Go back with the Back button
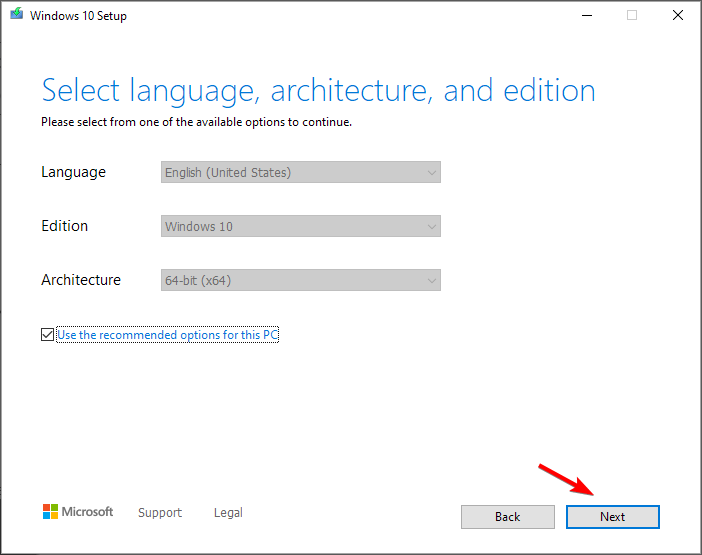This screenshot has width=702, height=555. pos(508,517)
